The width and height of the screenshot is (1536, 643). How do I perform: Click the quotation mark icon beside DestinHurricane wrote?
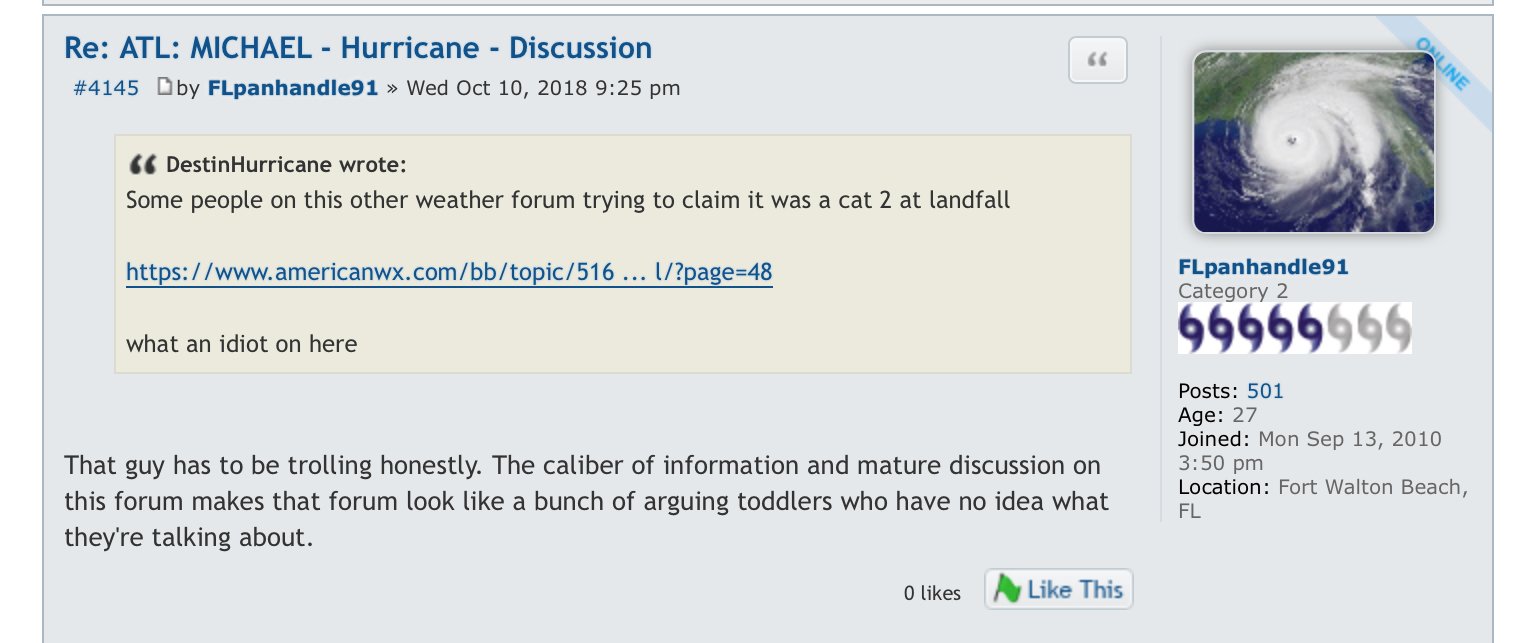coord(142,165)
